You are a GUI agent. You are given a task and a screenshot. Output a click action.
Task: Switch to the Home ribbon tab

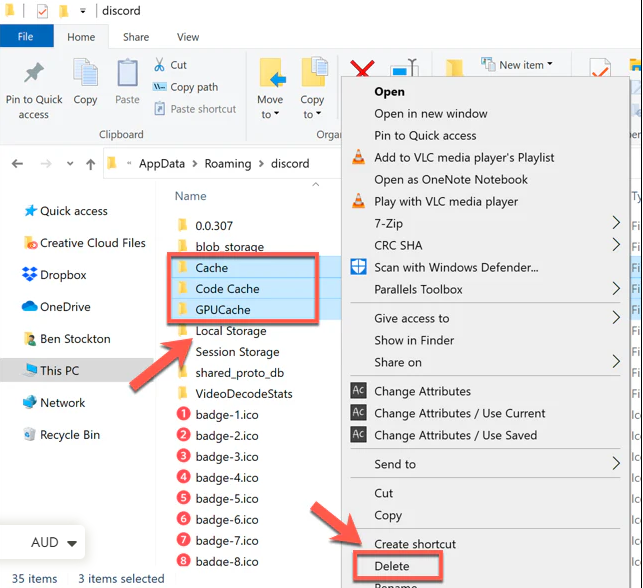pyautogui.click(x=81, y=37)
